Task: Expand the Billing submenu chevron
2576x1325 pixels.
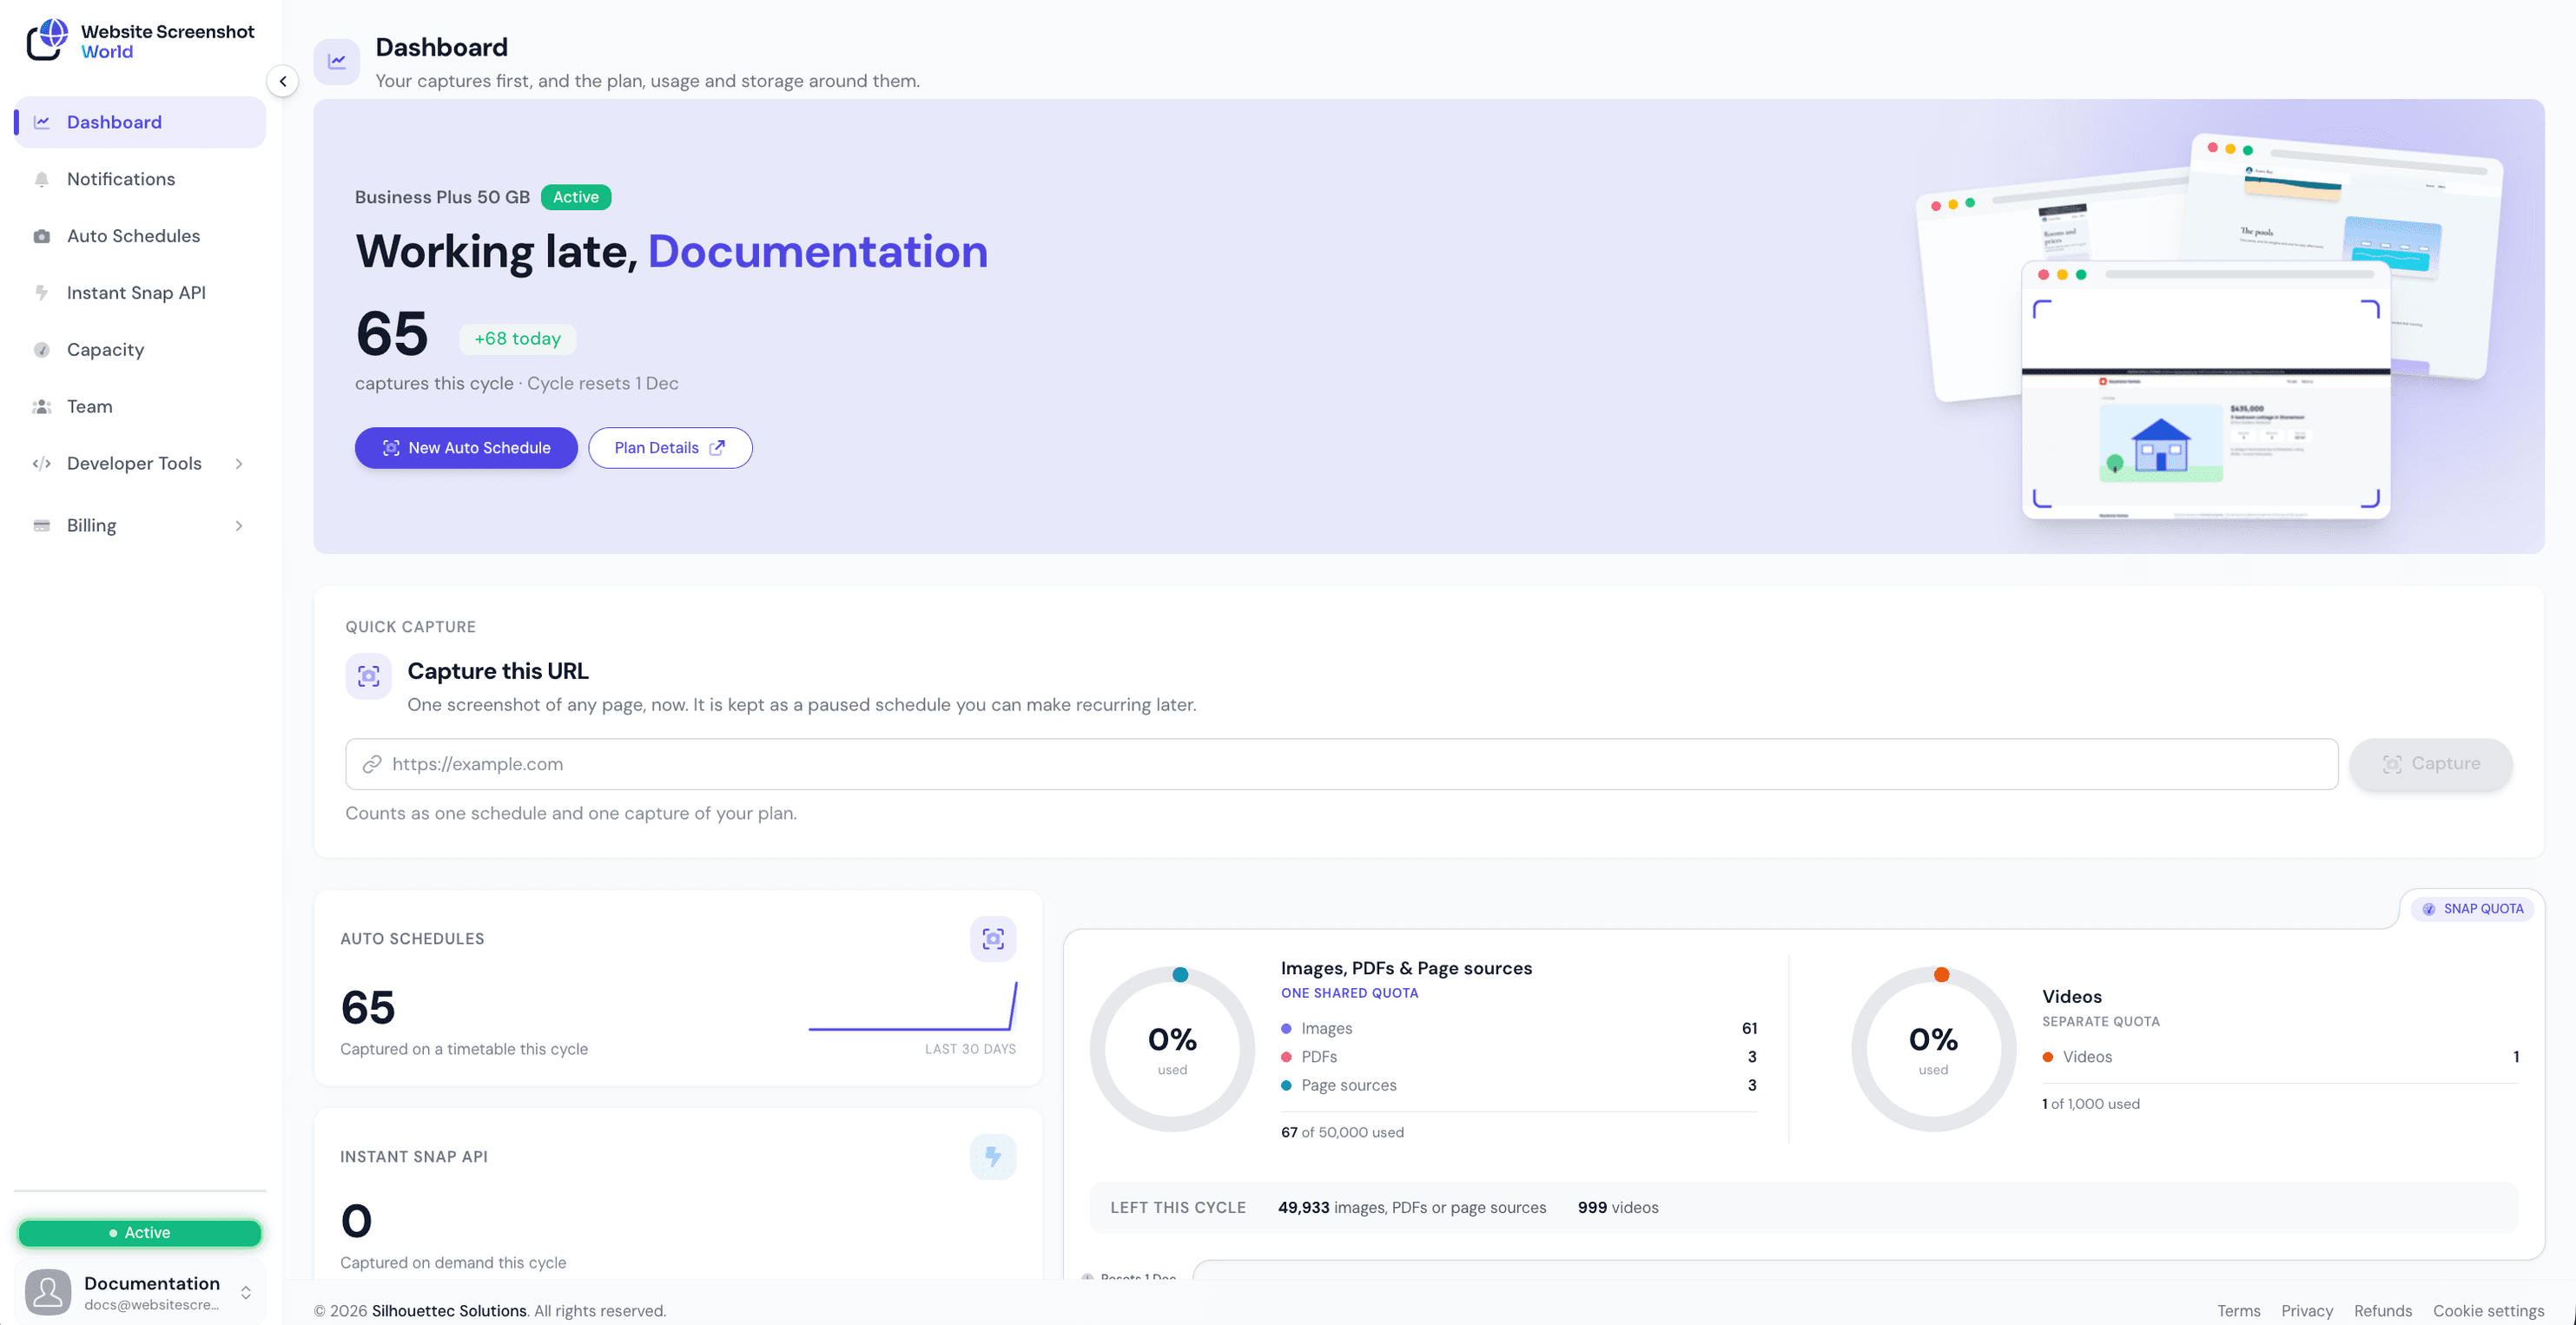Action: click(239, 526)
